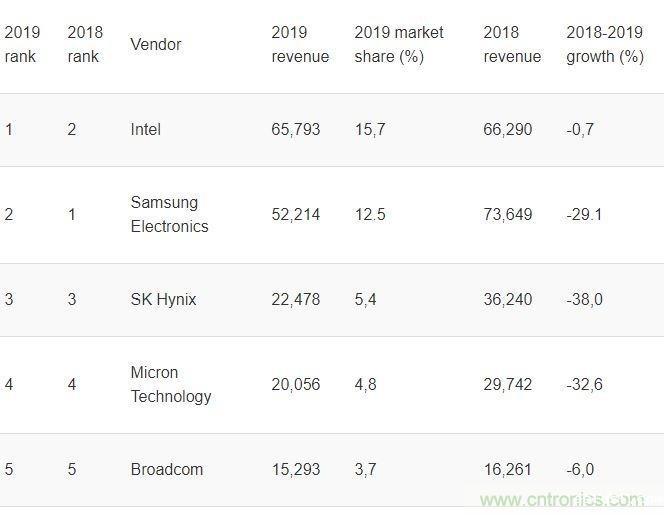Click the 2018 rank column header
Viewport: 664px width, 515px height.
pos(84,44)
